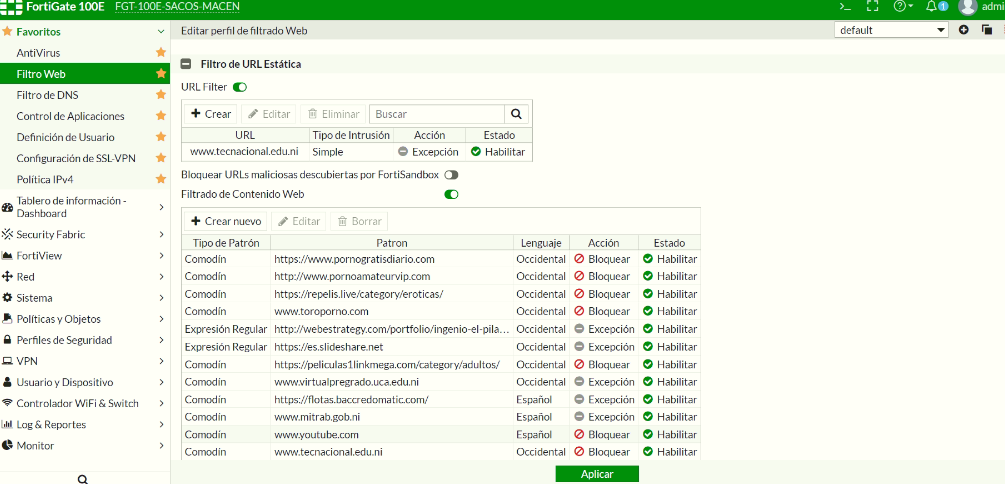Image resolution: width=1005 pixels, height=484 pixels.
Task: Click the Buscar search field
Action: (436, 114)
